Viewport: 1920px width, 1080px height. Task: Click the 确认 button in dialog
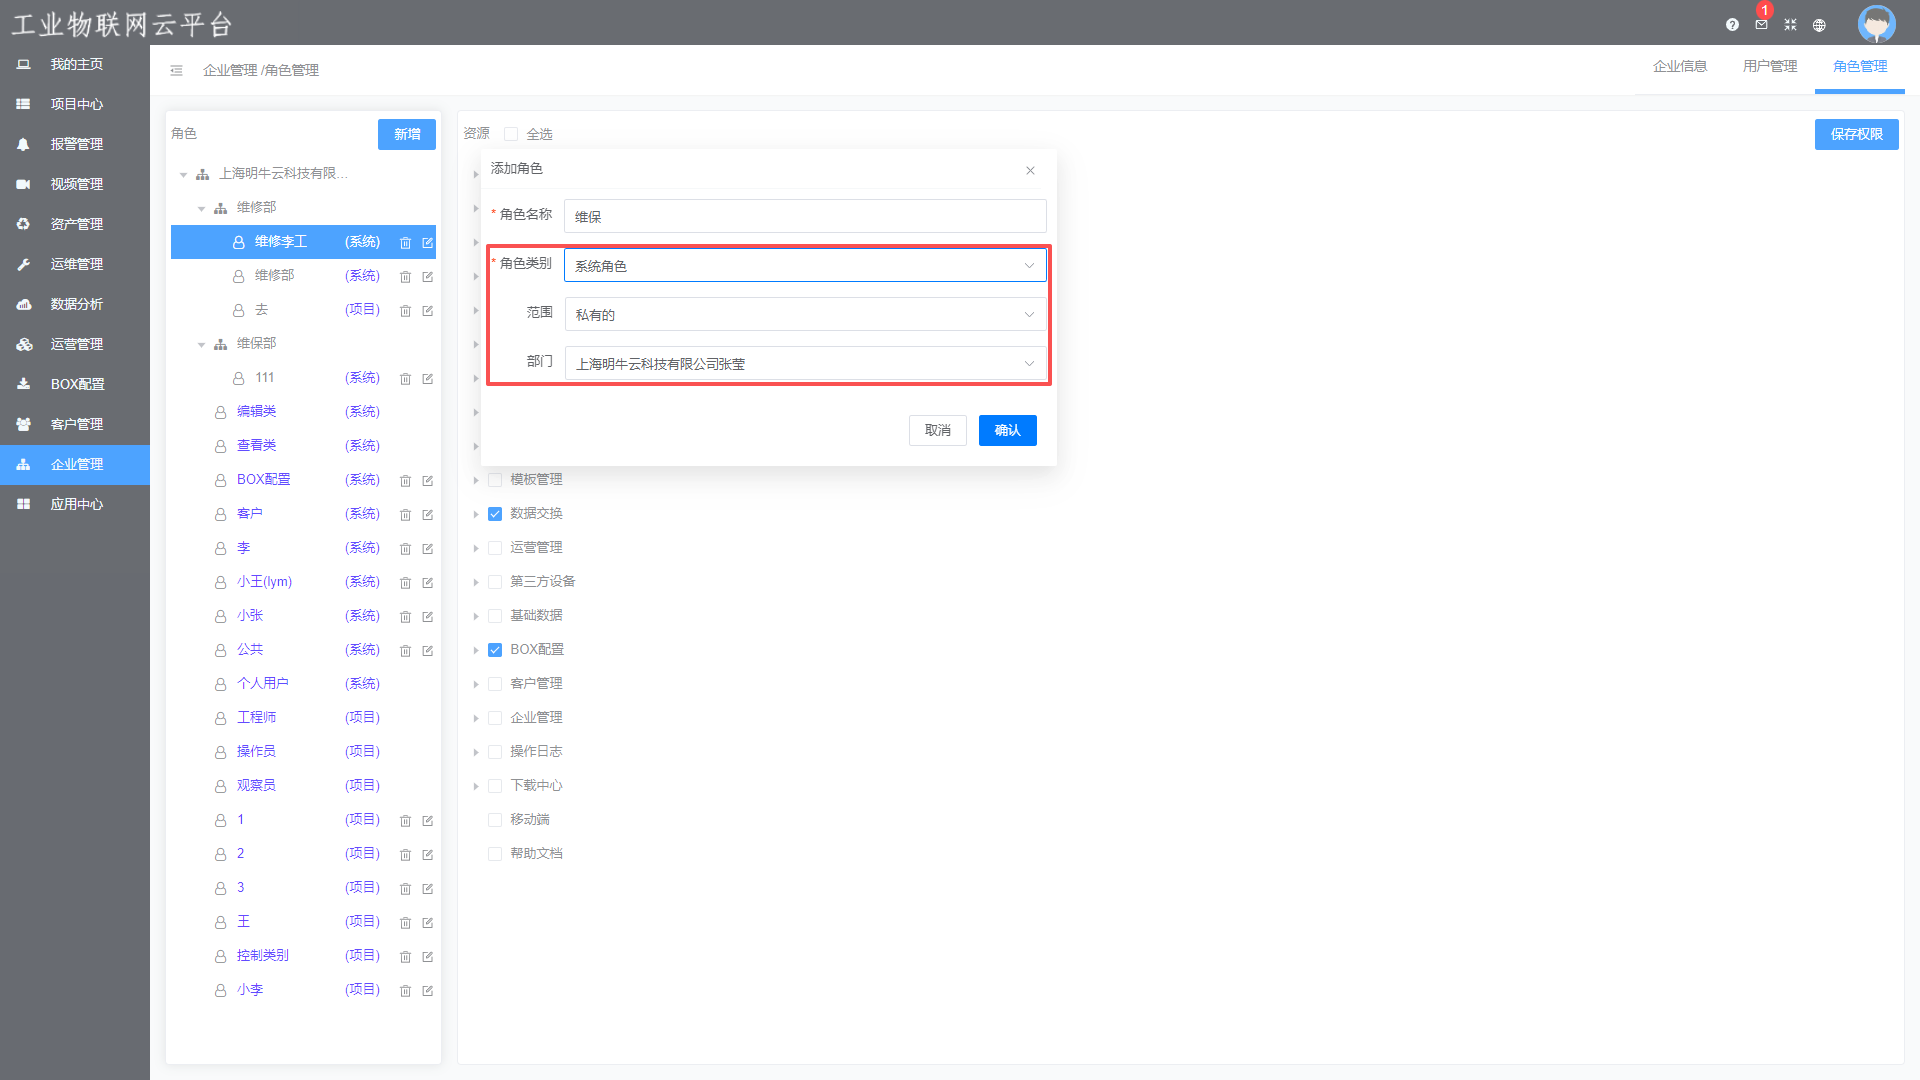pos(1007,430)
